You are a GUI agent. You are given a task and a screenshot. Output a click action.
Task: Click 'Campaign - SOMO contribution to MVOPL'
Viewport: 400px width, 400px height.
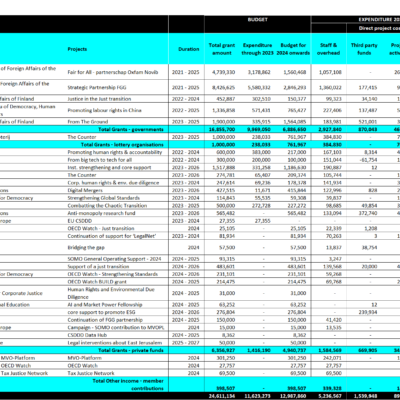[116, 327]
